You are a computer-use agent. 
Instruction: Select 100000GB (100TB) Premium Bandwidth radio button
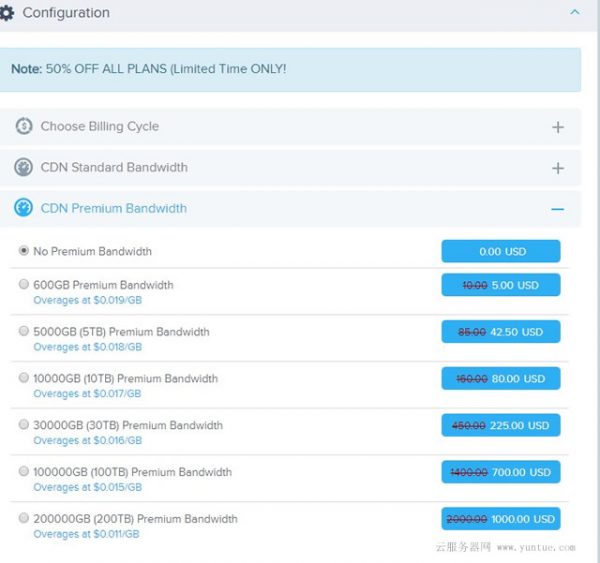click(x=24, y=472)
